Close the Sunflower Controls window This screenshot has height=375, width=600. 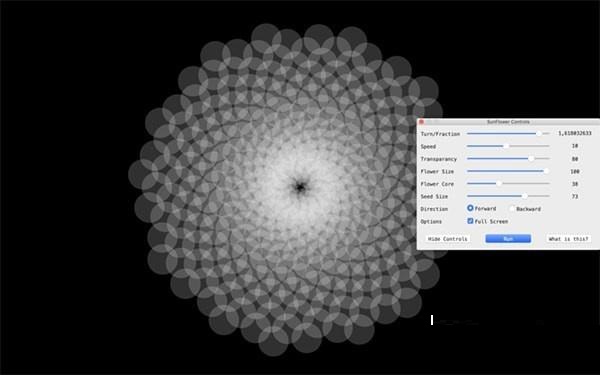pos(422,122)
